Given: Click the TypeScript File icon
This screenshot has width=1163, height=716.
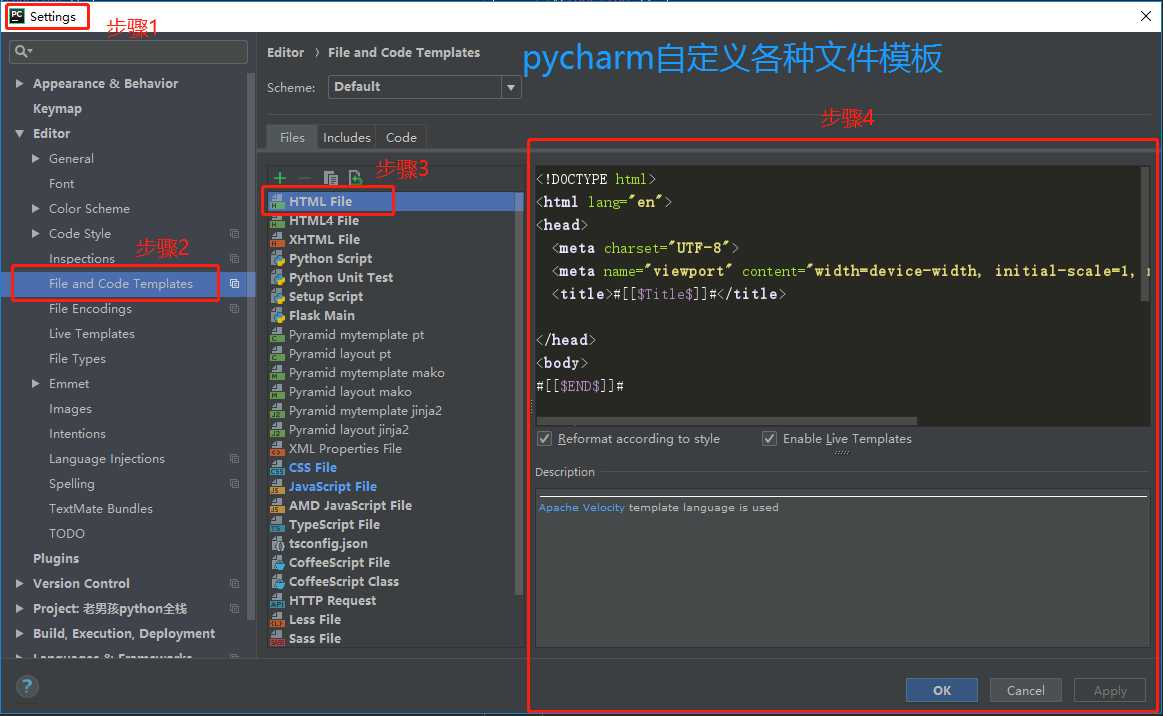Looking at the screenshot, I should pos(277,525).
